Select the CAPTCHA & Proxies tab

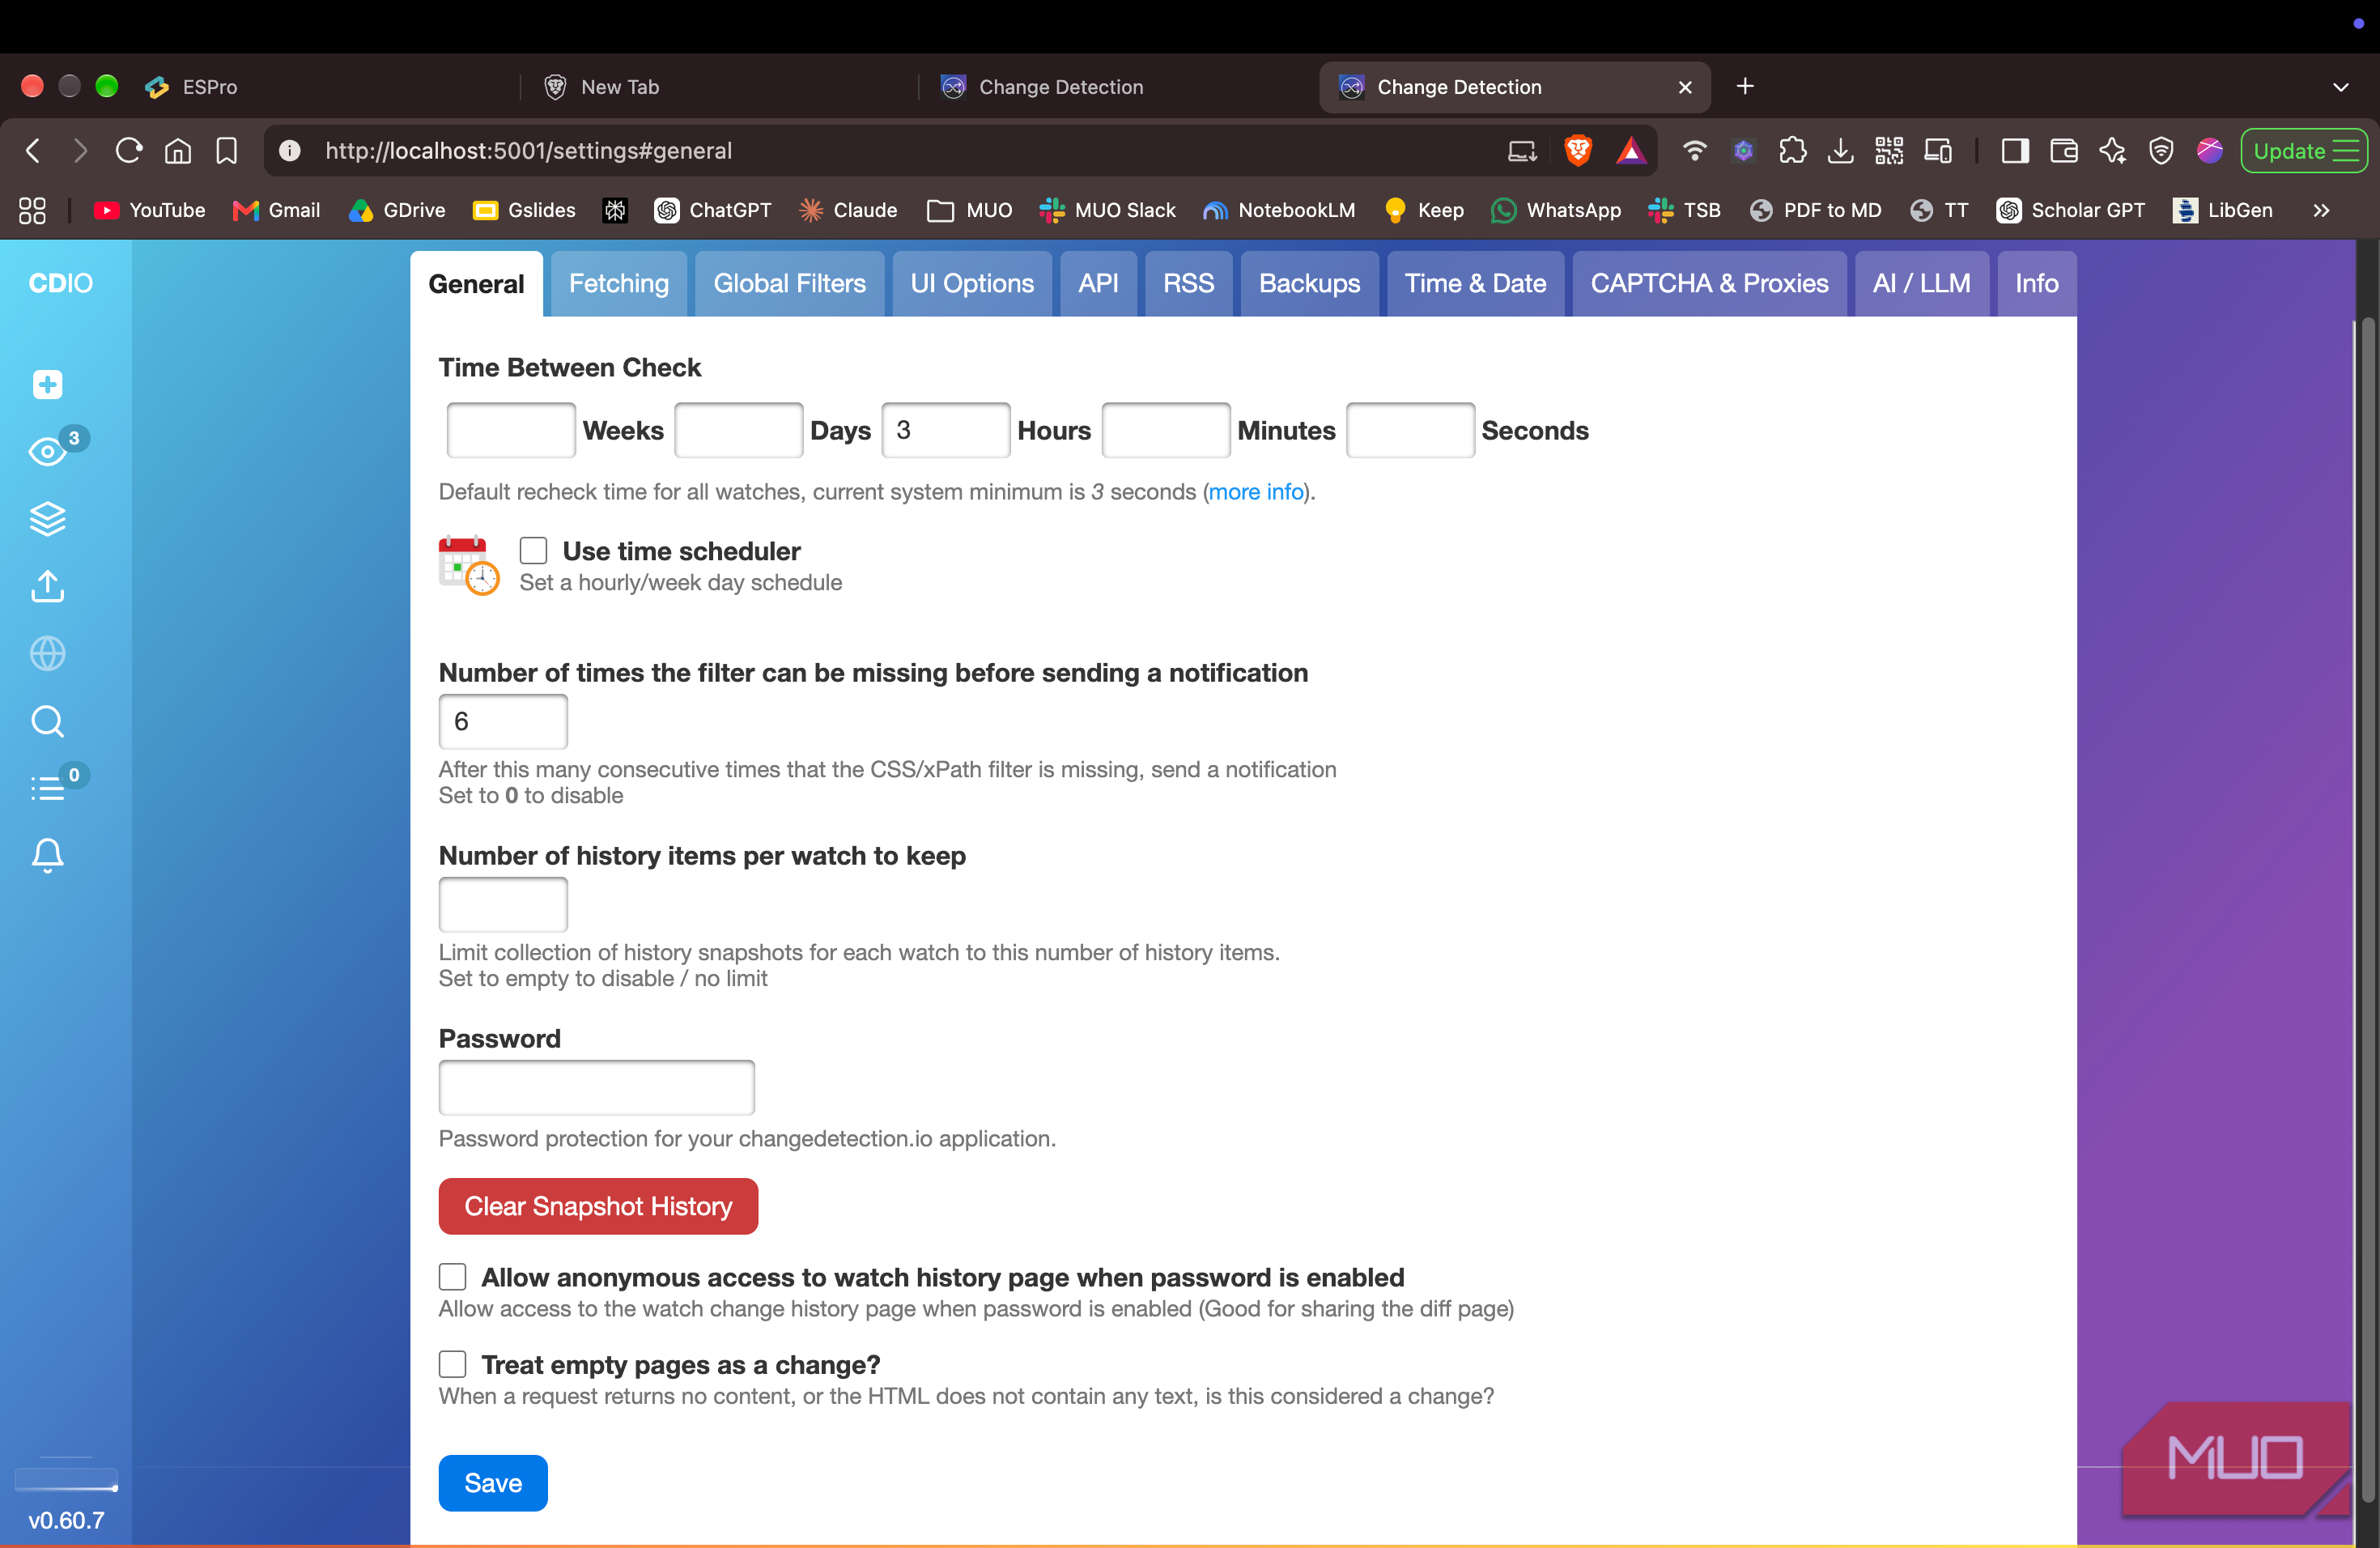coord(1709,283)
